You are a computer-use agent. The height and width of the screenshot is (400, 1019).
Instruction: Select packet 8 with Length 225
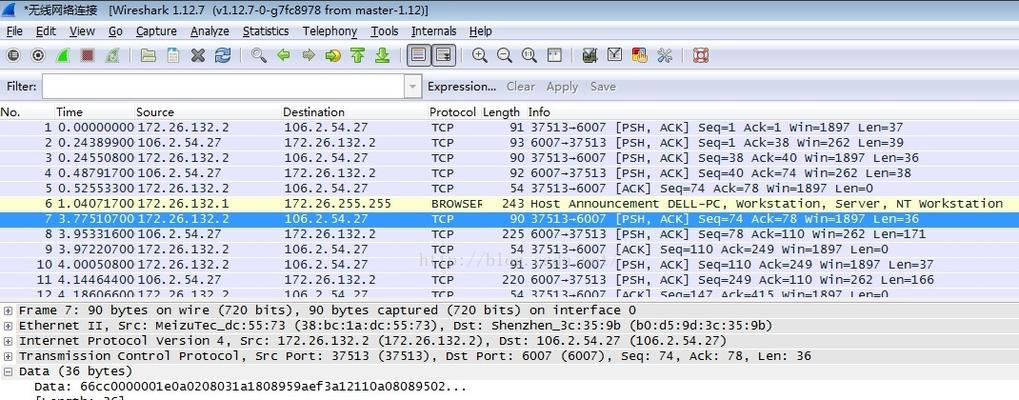[x=510, y=234]
